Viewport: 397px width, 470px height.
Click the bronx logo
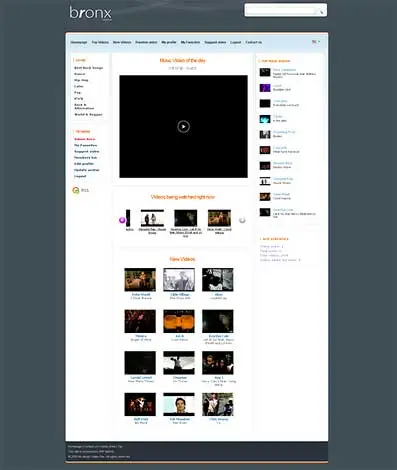pyautogui.click(x=90, y=13)
